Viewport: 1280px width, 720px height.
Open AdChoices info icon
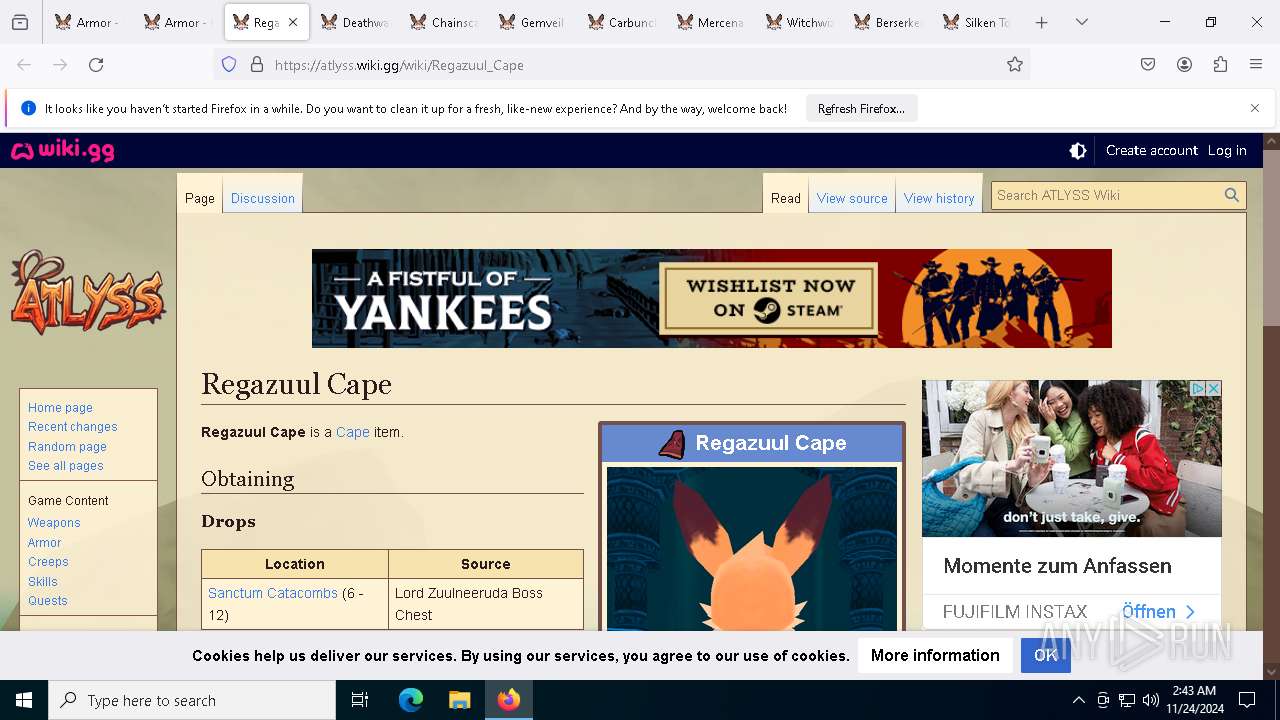click(1198, 388)
